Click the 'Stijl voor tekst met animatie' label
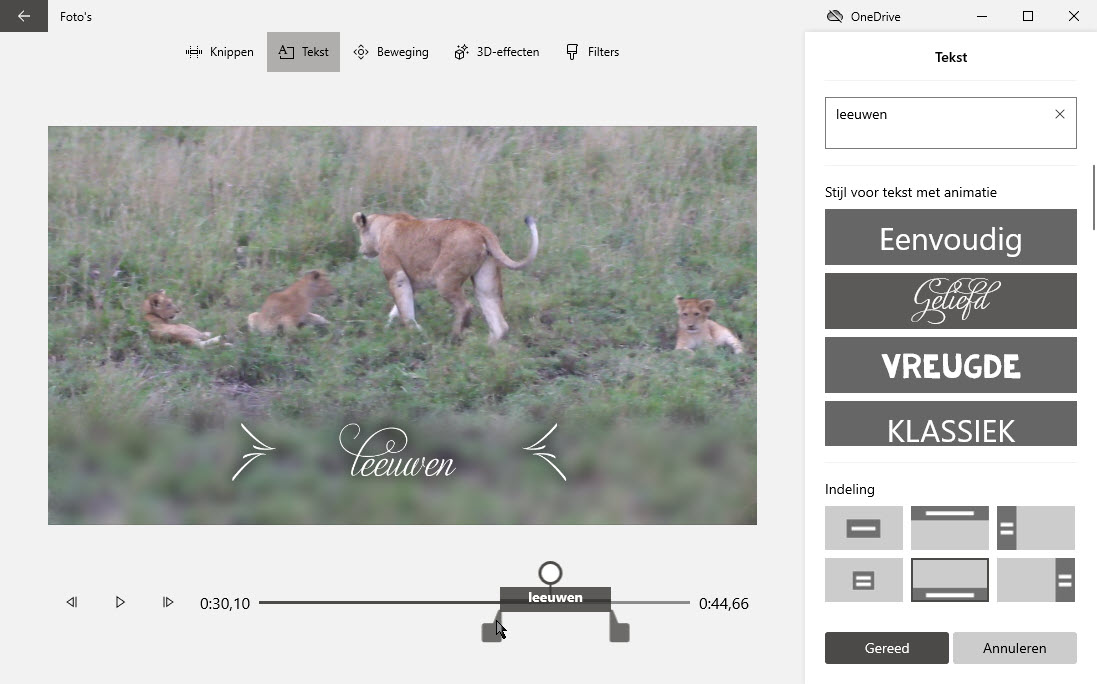 [910, 192]
